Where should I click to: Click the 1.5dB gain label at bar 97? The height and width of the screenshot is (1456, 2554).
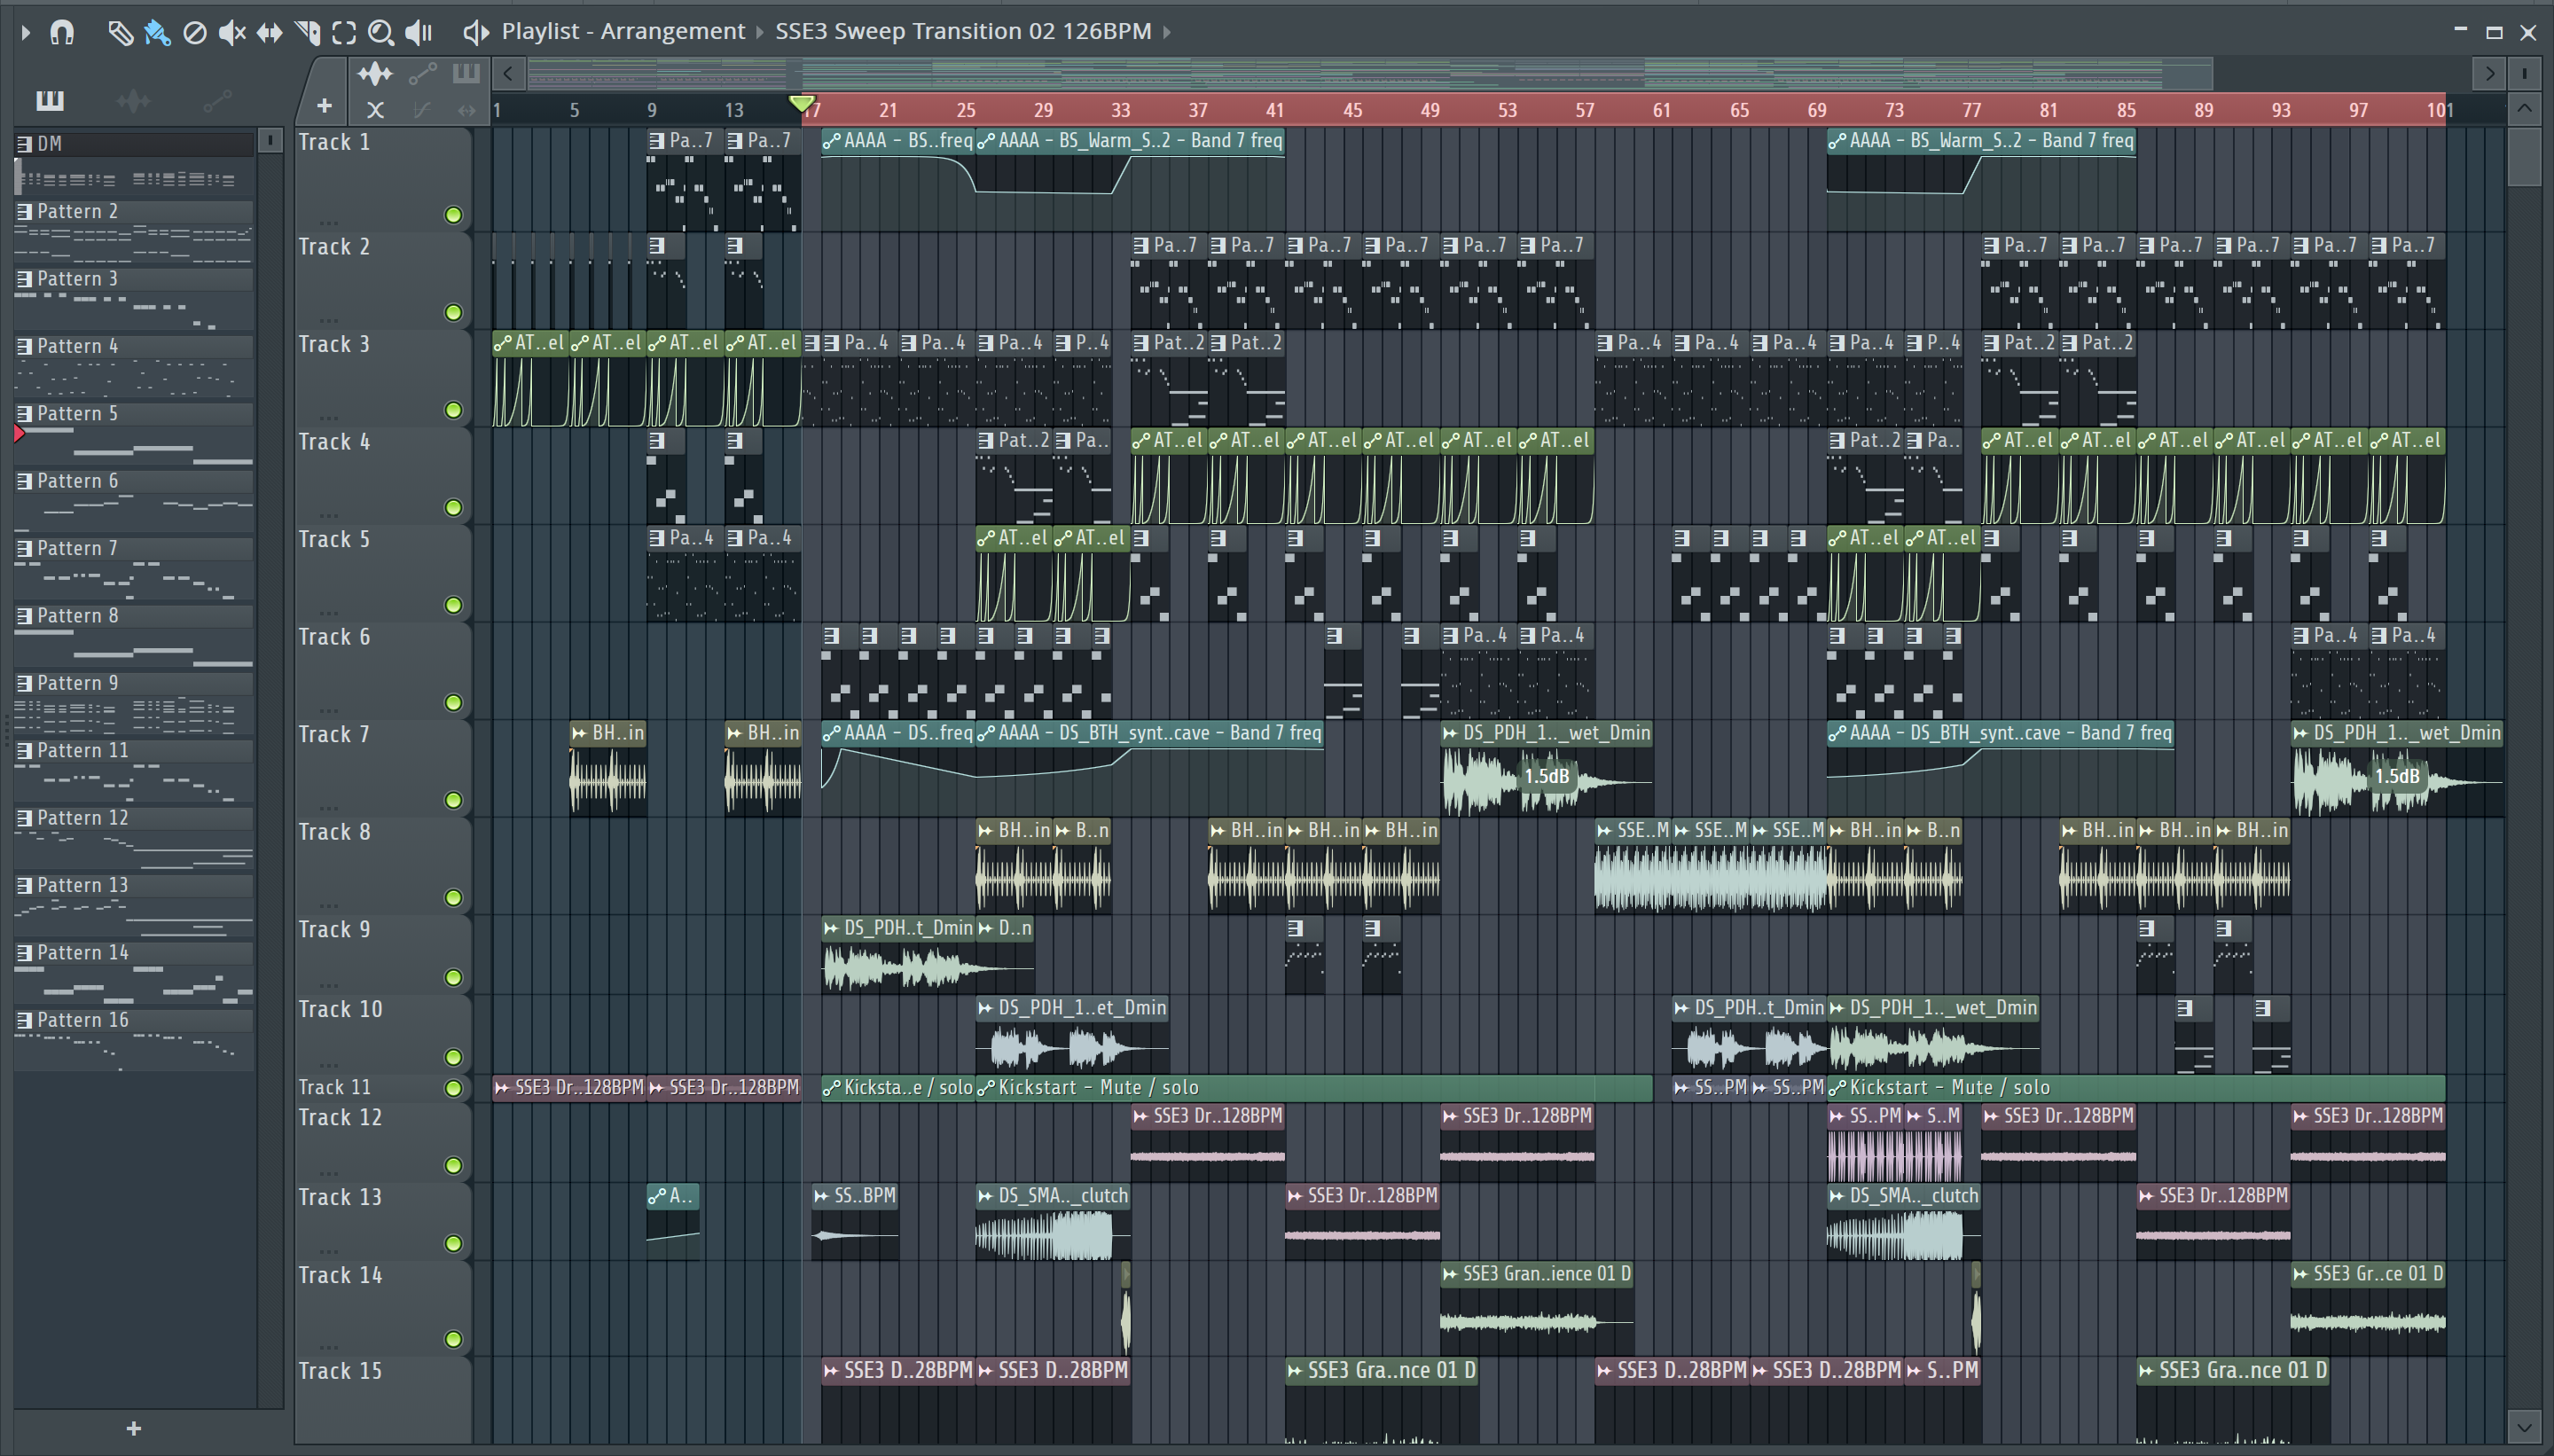tap(2396, 776)
